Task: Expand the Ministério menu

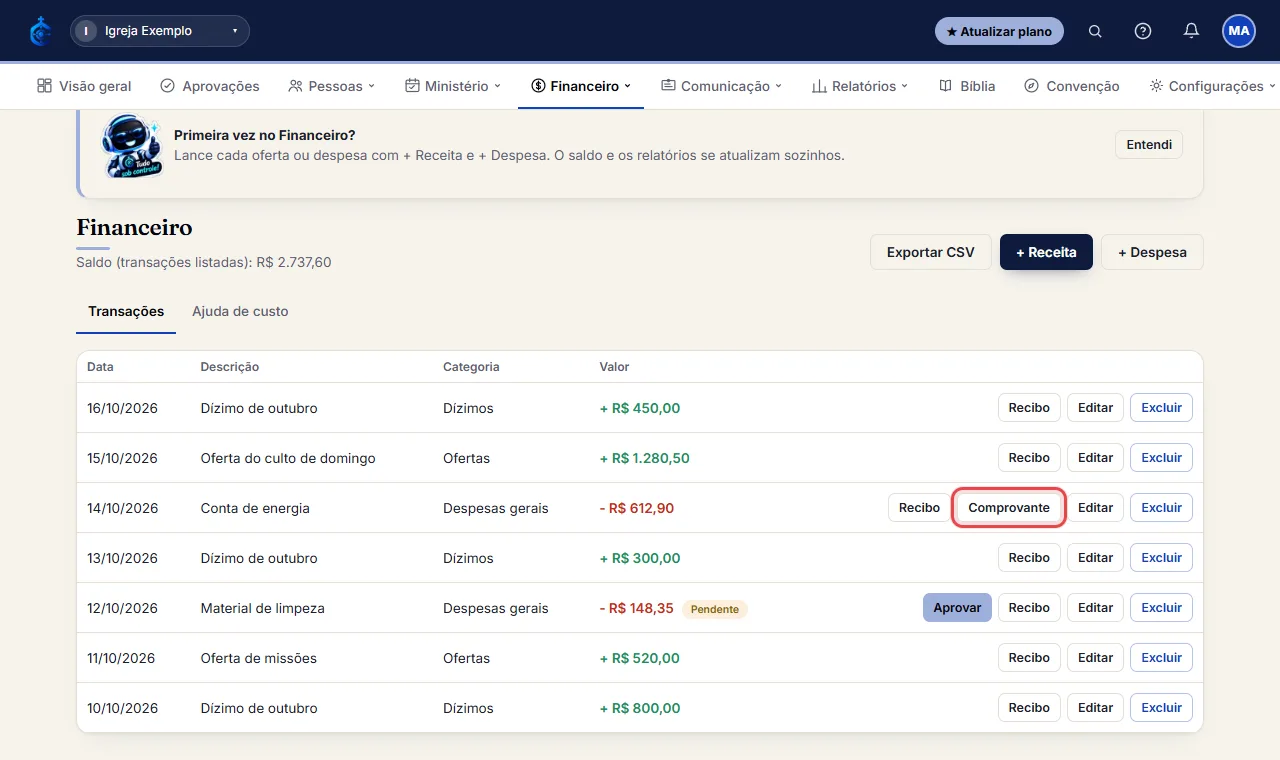Action: 453,86
